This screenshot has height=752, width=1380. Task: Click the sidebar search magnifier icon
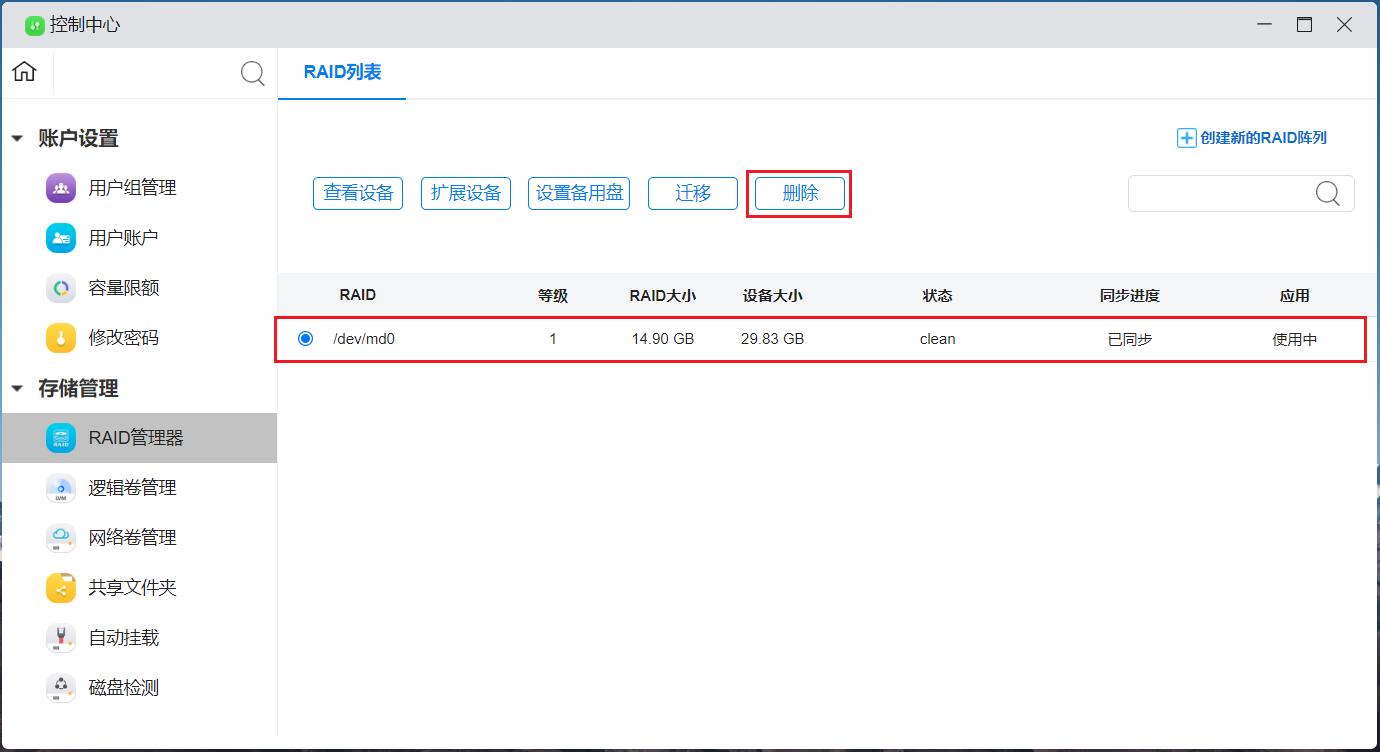pyautogui.click(x=252, y=73)
